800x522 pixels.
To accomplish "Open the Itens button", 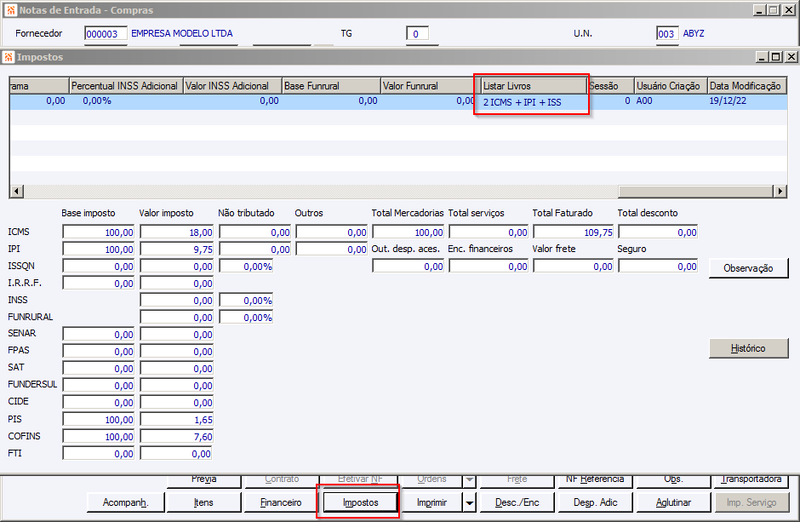I will pyautogui.click(x=204, y=503).
